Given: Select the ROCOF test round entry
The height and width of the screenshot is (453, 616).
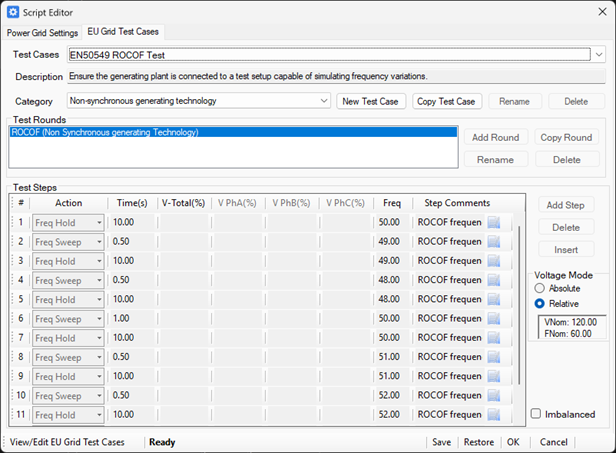Looking at the screenshot, I should pos(232,132).
